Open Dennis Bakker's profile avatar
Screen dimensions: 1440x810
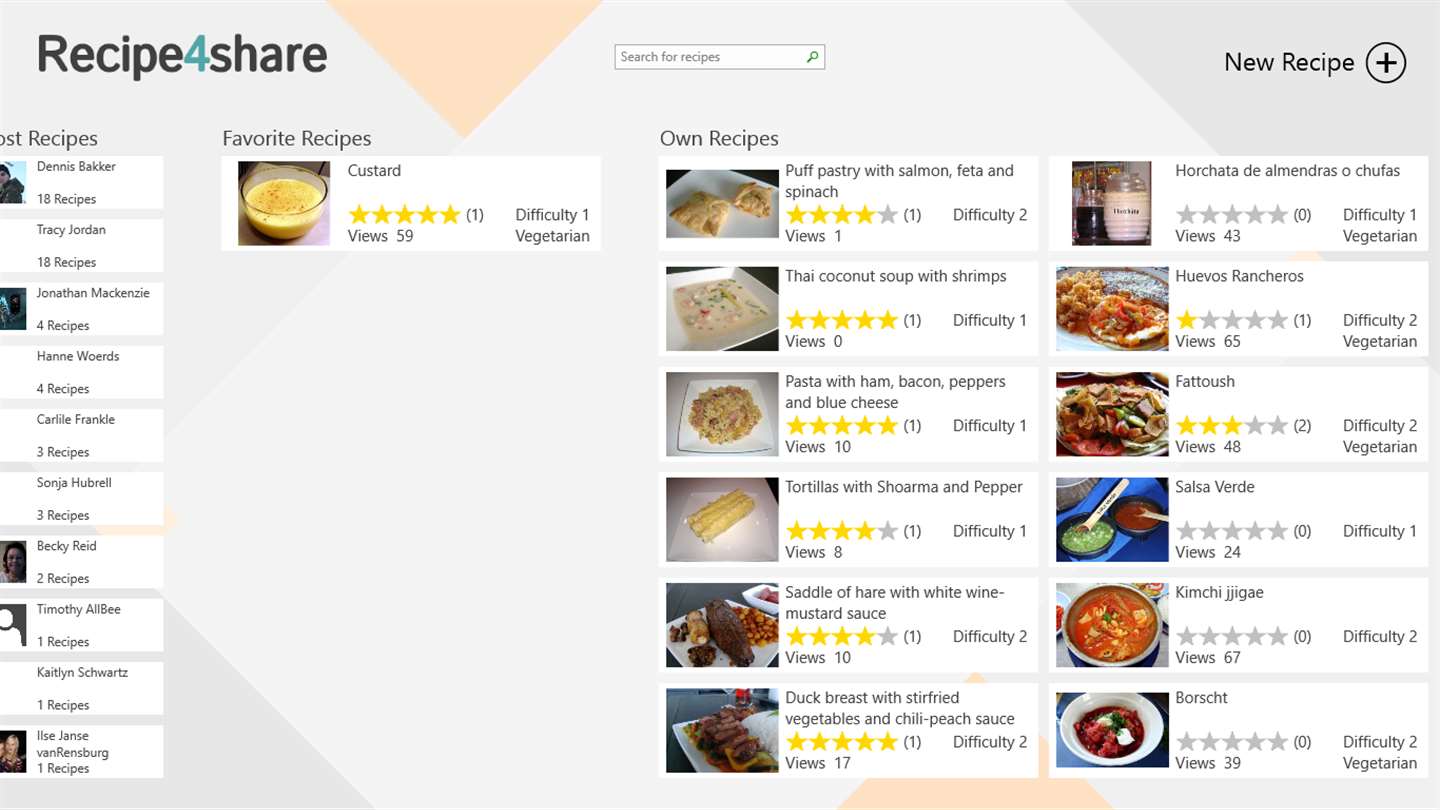(12, 182)
